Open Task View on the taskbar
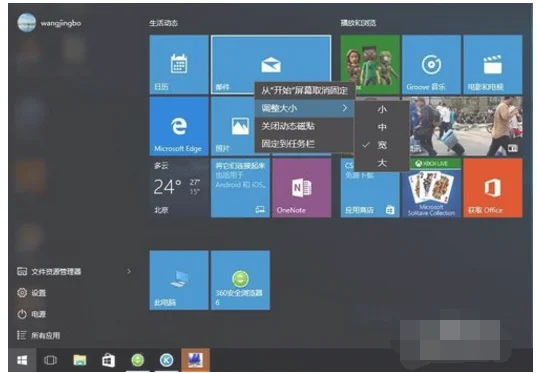 click(x=50, y=360)
